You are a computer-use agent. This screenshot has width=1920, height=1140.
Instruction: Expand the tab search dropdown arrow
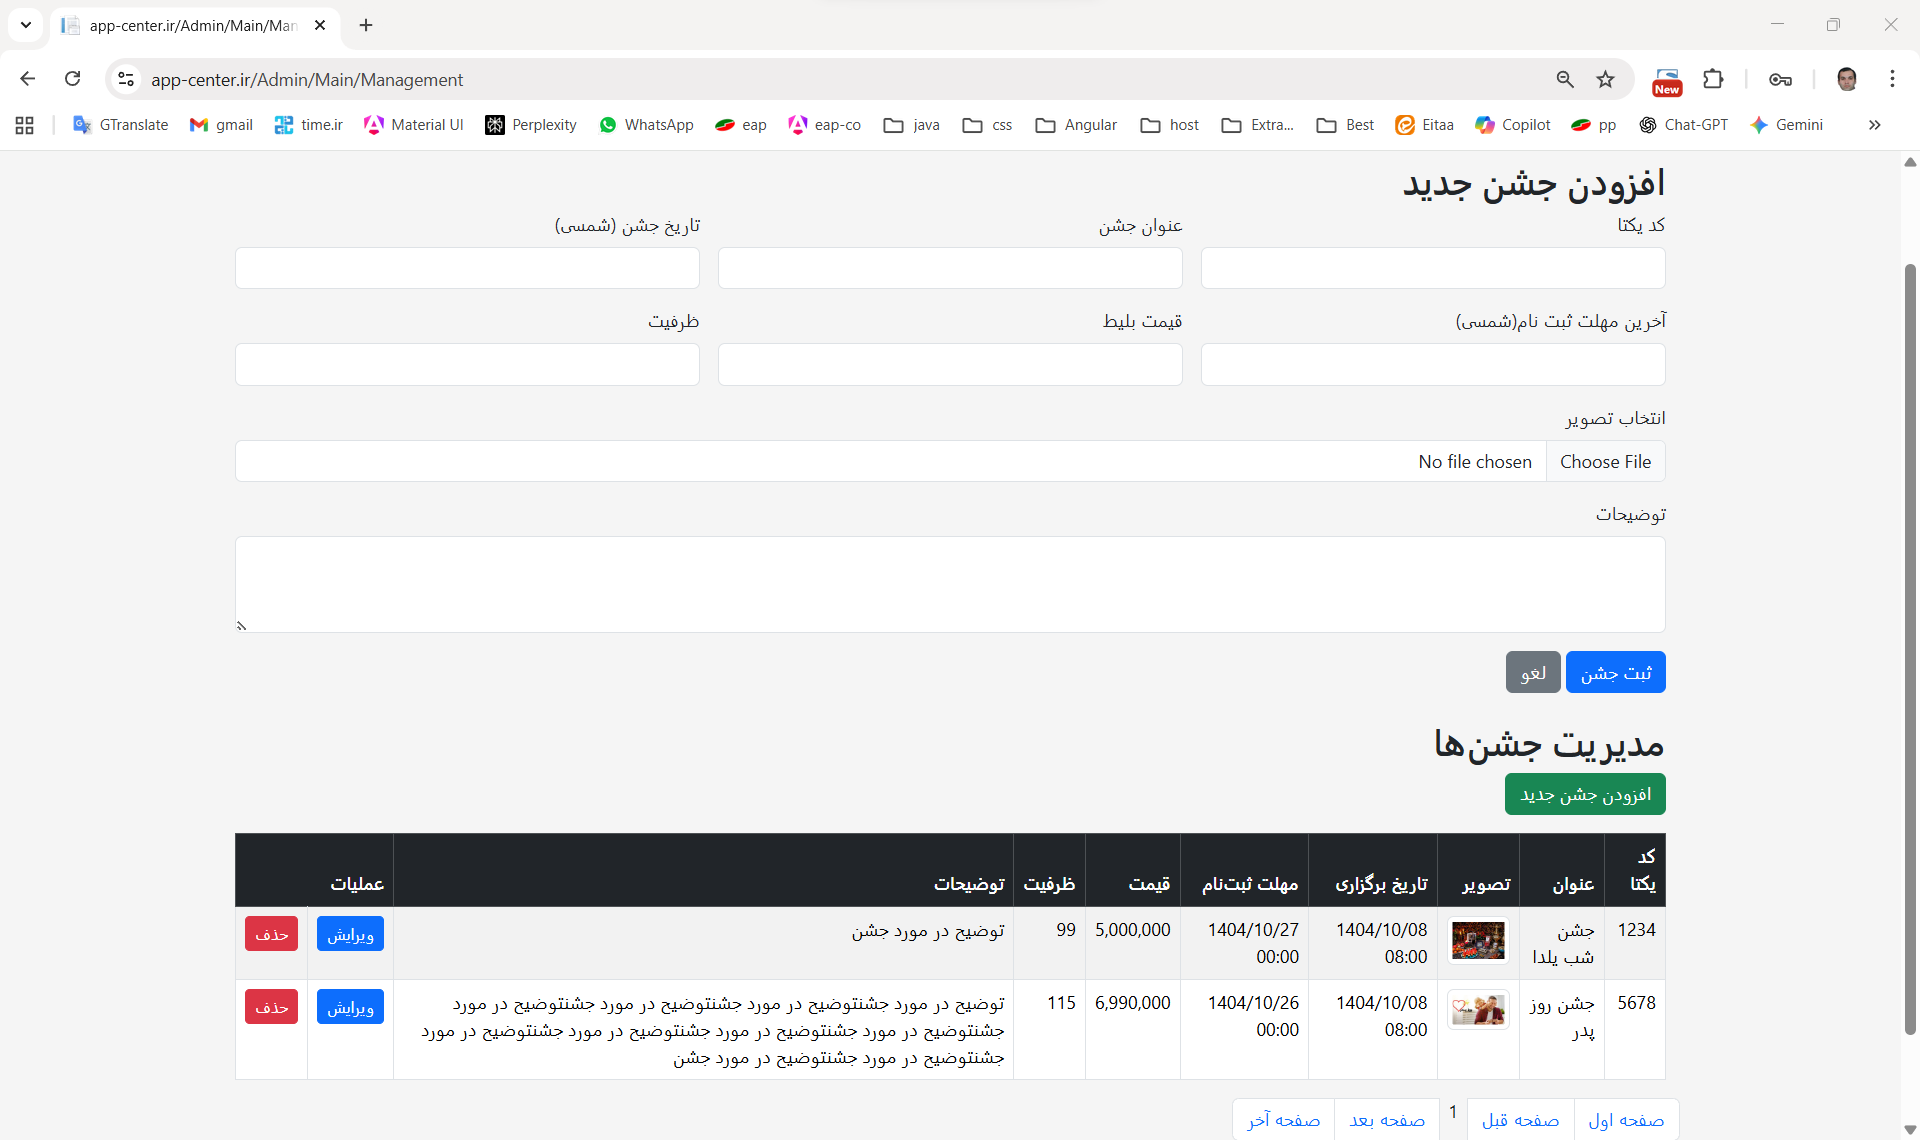(x=26, y=25)
